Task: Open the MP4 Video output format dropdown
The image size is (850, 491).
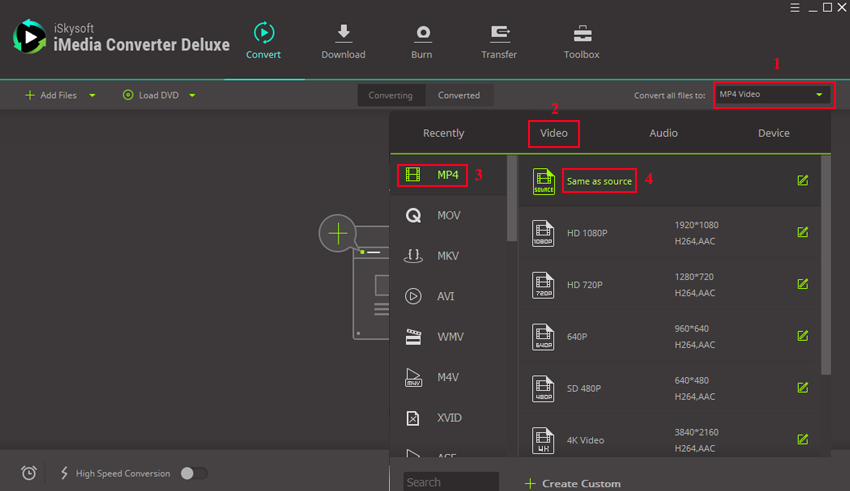Action: pyautogui.click(x=772, y=95)
